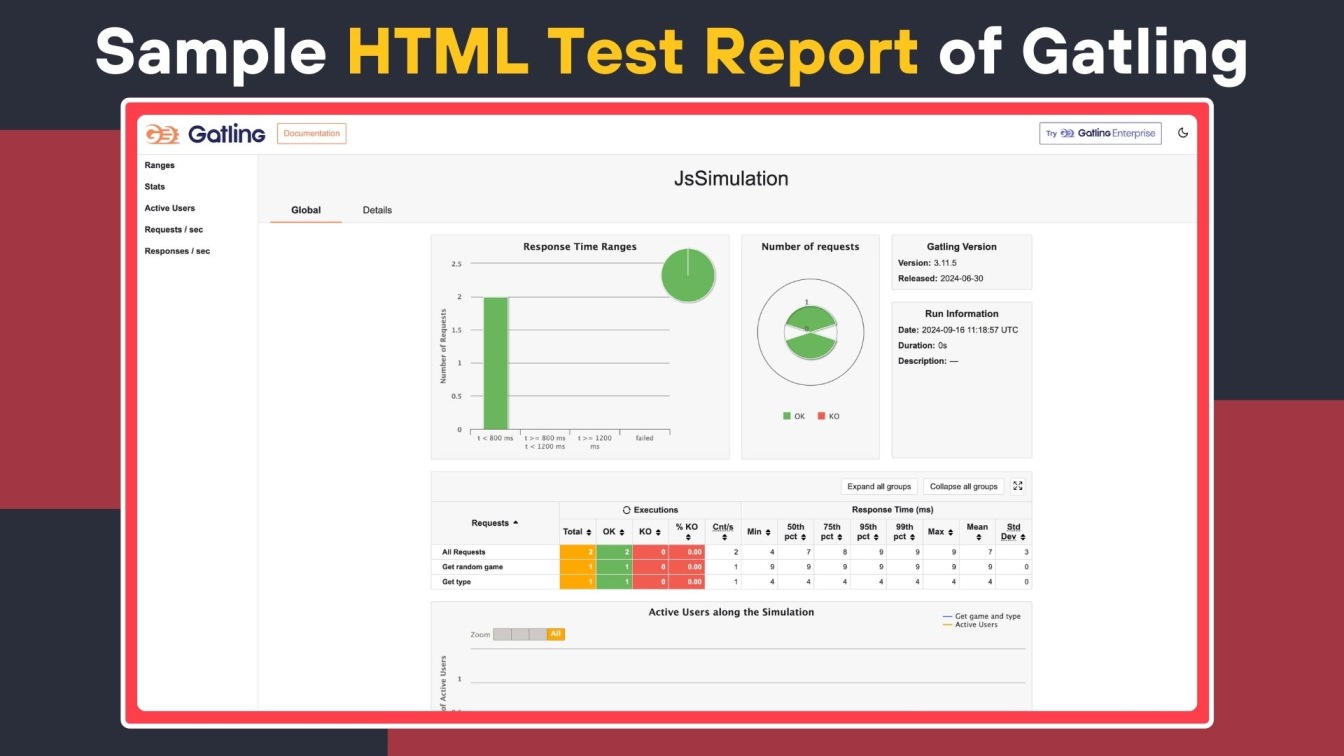Sort by the % KO column
The image size is (1344, 756).
tap(687, 532)
